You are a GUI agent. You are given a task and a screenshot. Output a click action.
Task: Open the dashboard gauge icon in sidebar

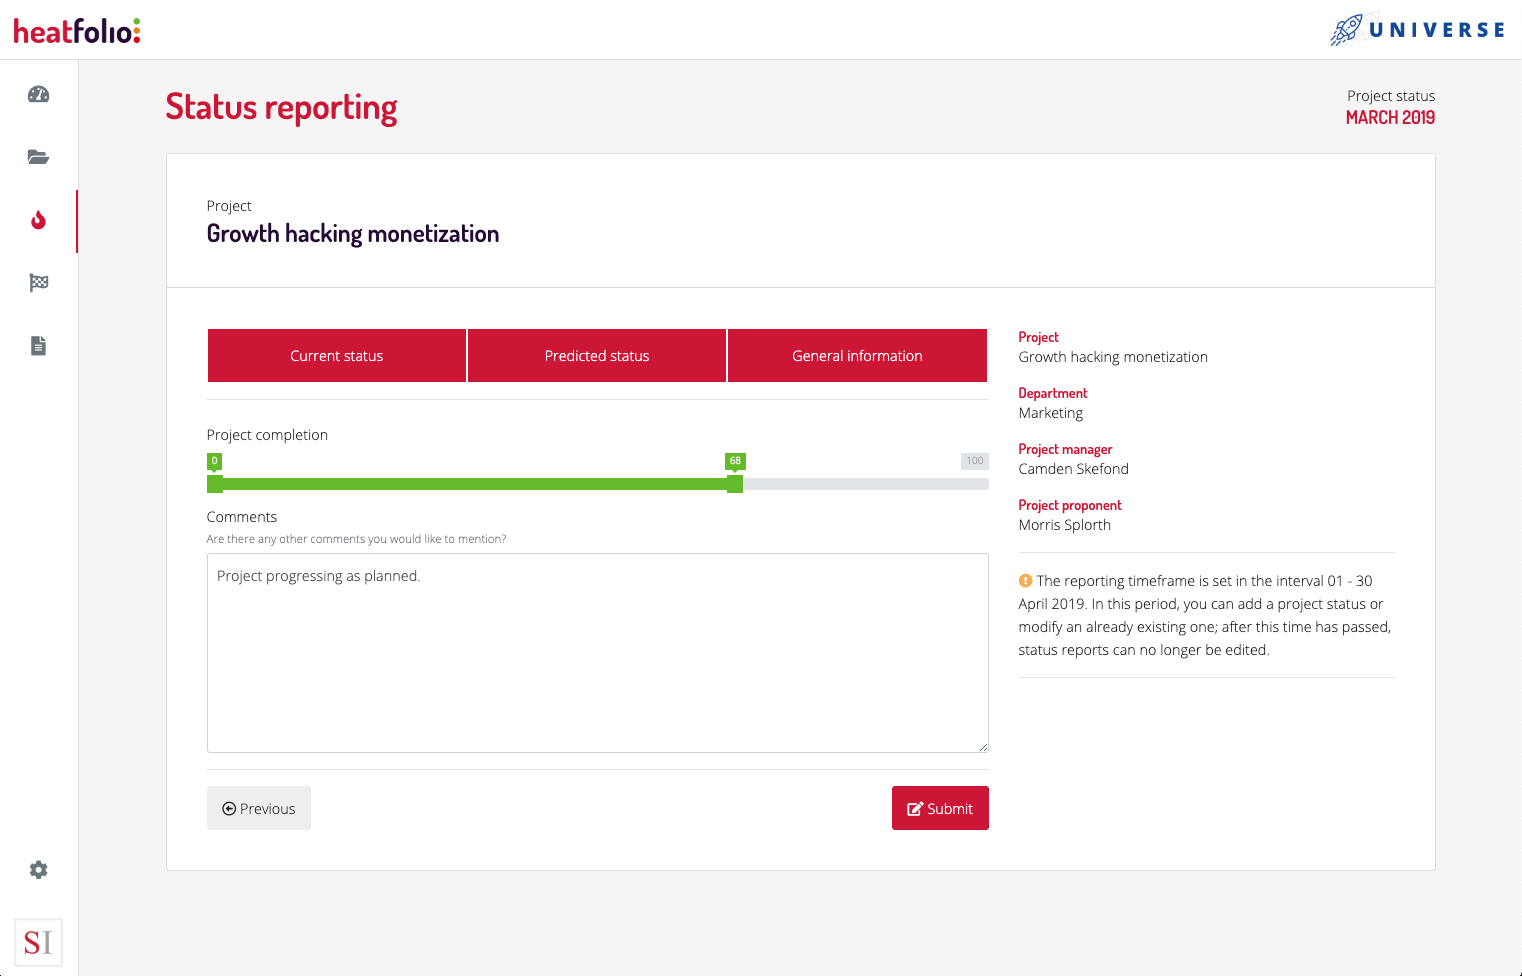pos(38,95)
